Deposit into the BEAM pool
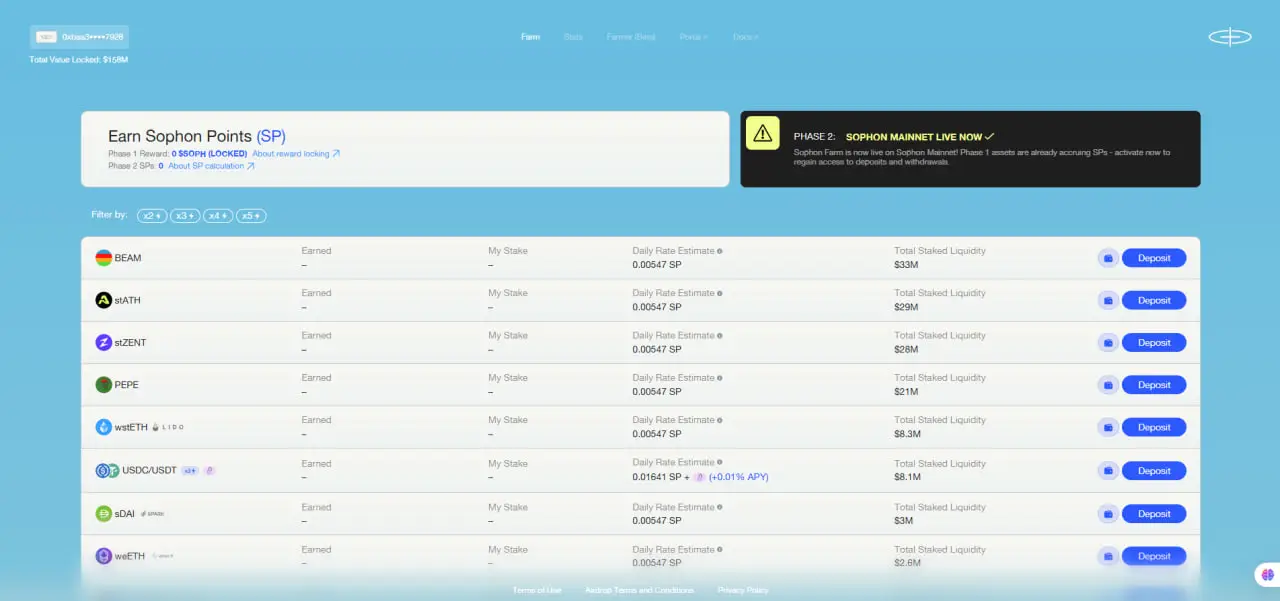The image size is (1280, 601). (x=1154, y=258)
